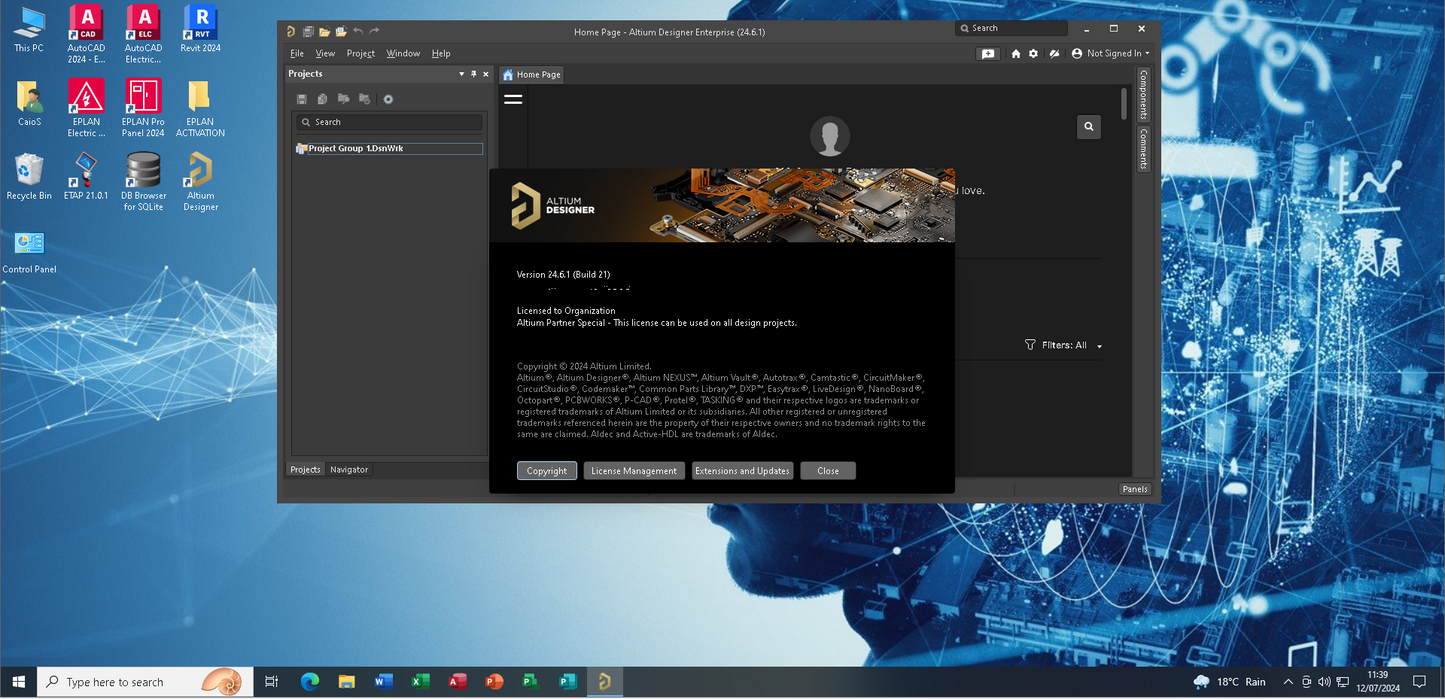1445x699 pixels.
Task: Click the ETAP 21.0.1 desktop icon
Action: click(x=86, y=176)
